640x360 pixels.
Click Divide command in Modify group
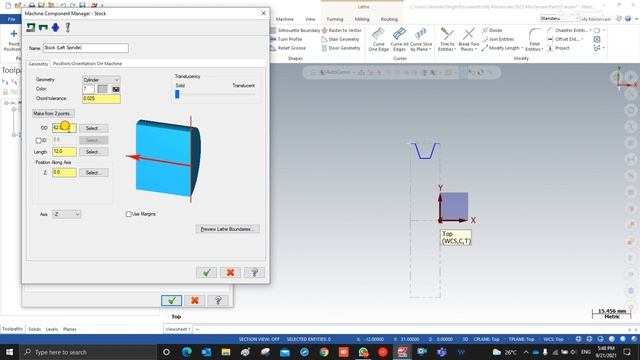[x=492, y=30]
